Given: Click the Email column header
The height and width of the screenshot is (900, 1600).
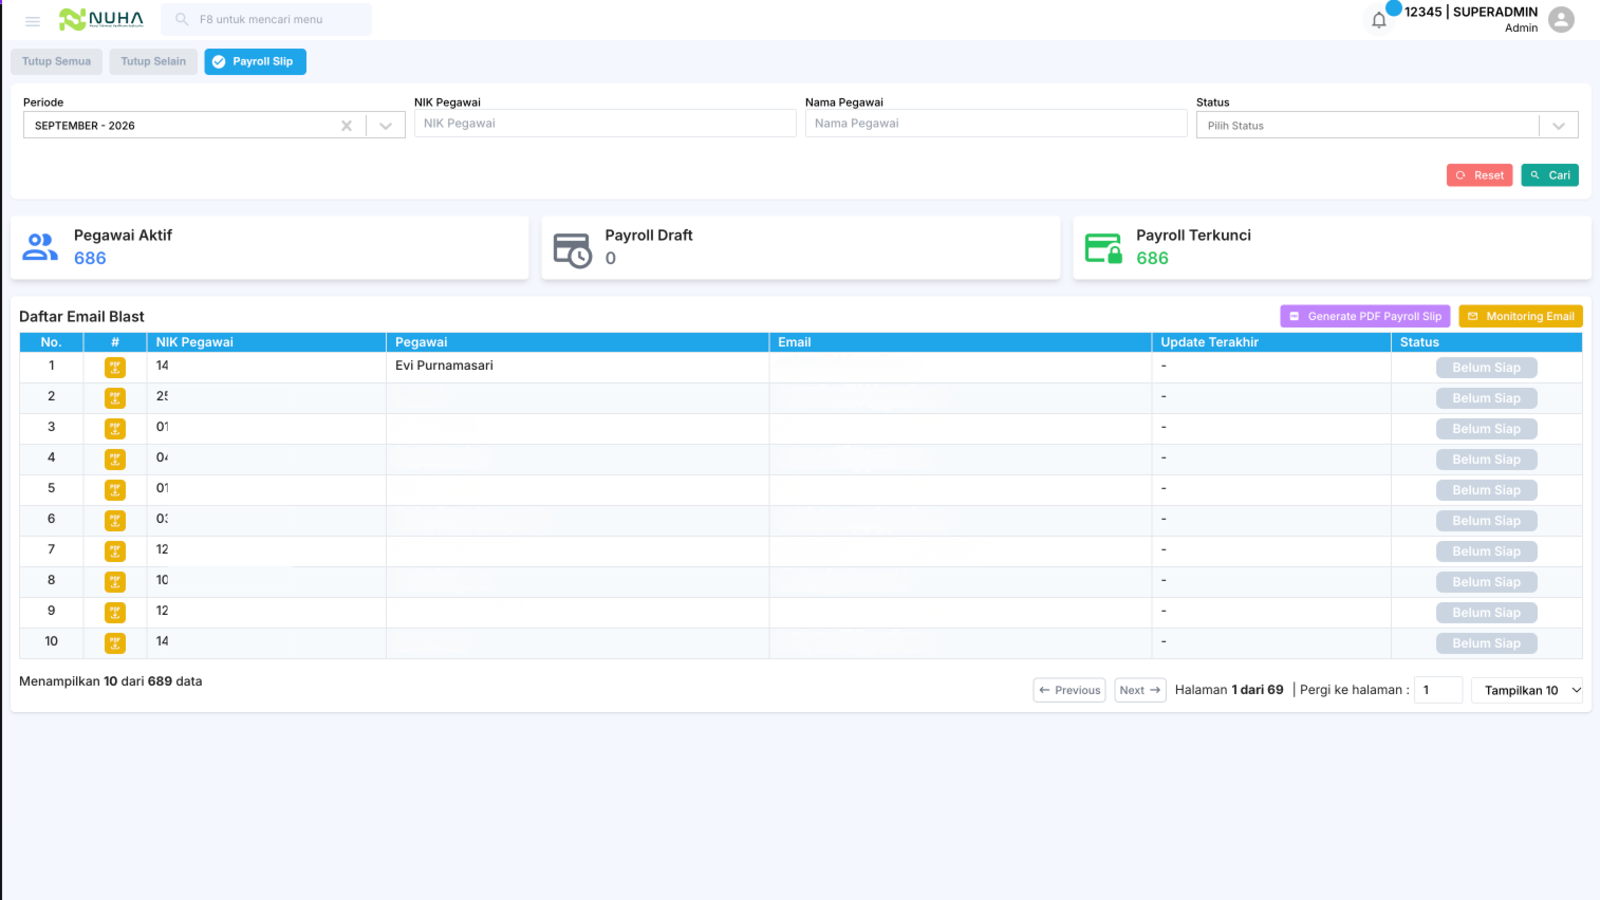Looking at the screenshot, I should [960, 342].
